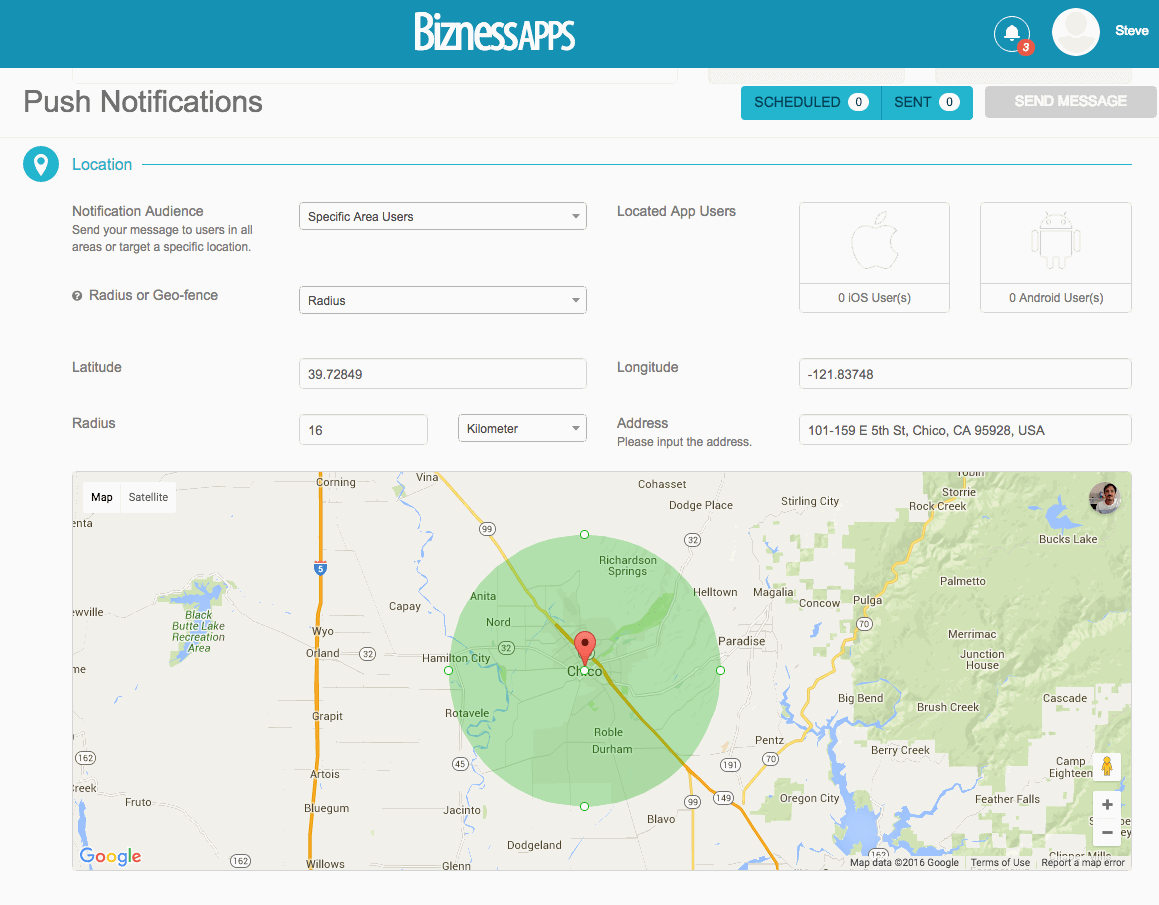1159x905 pixels.
Task: Click the Location section heading
Action: [102, 164]
